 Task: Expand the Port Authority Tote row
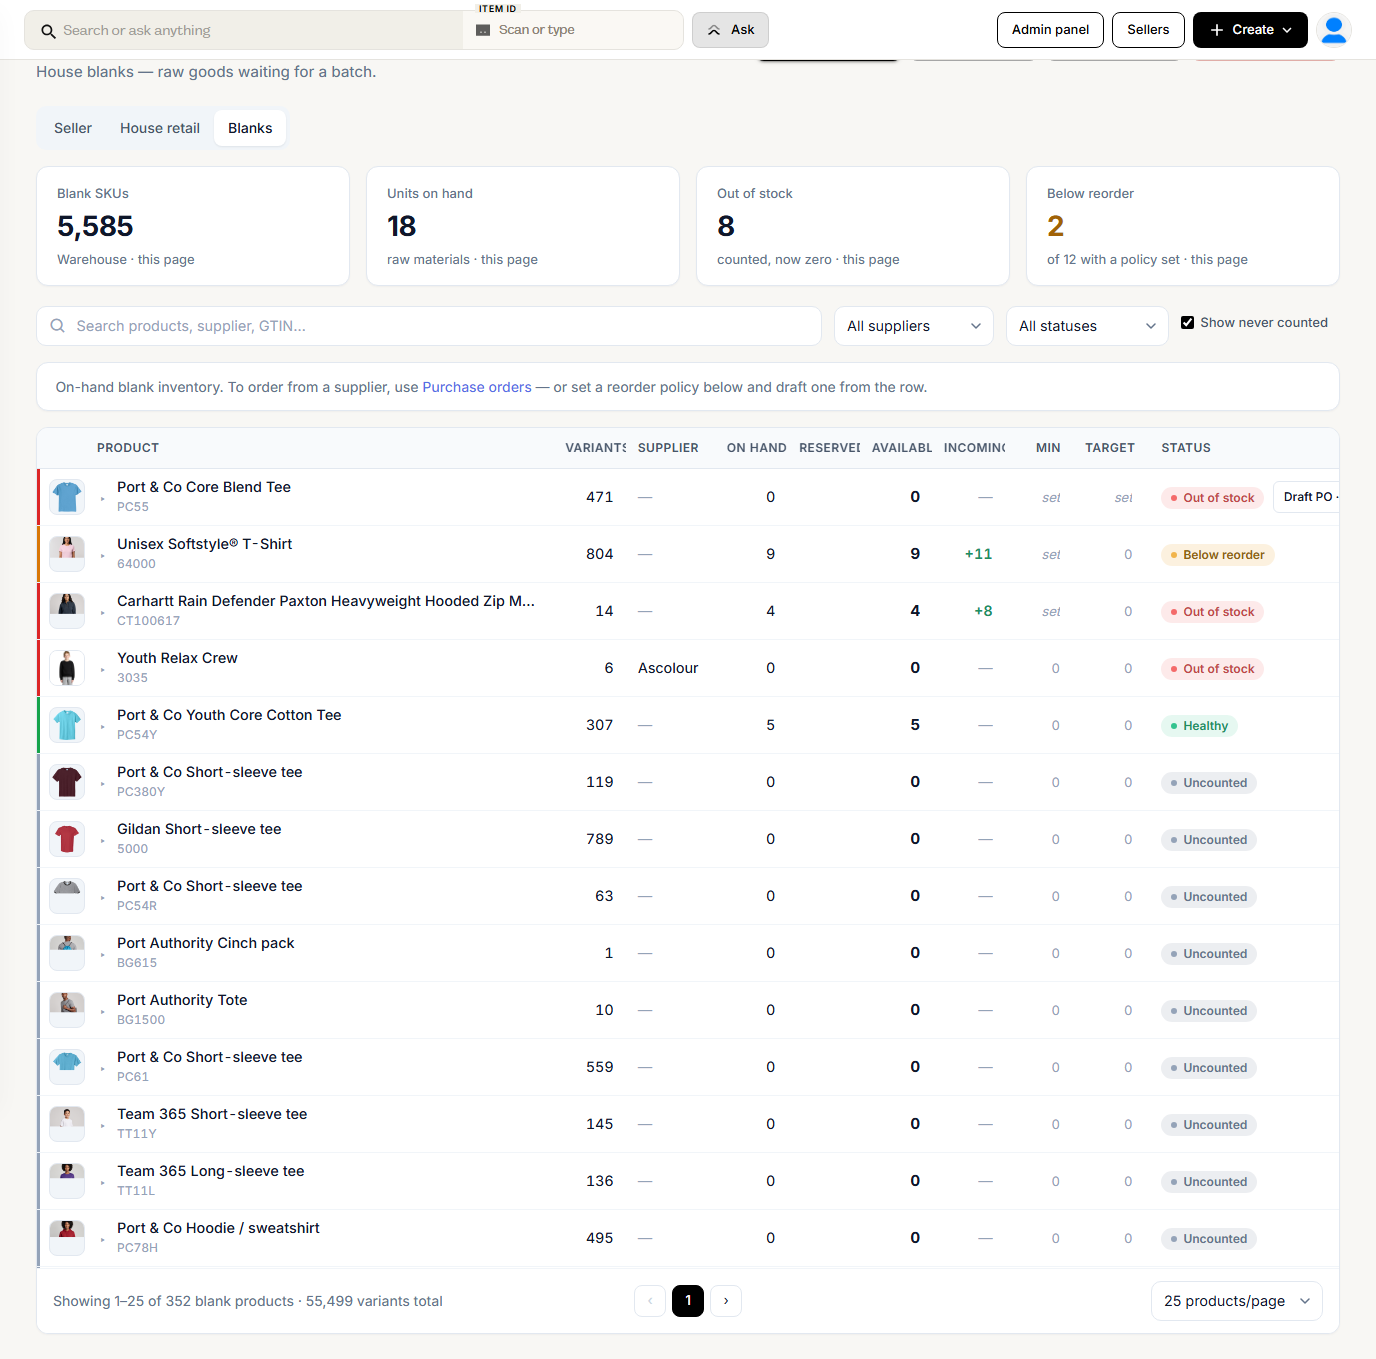(102, 1011)
